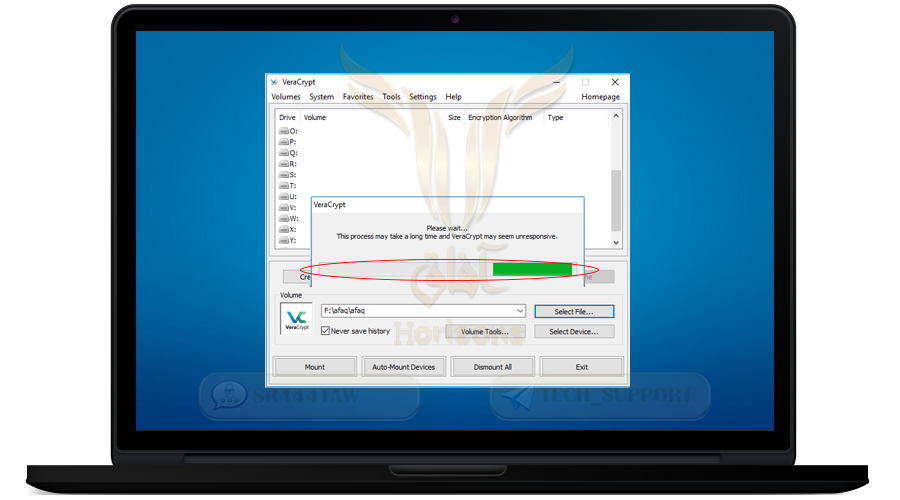
Task: Open the Tools menu
Action: 391,97
